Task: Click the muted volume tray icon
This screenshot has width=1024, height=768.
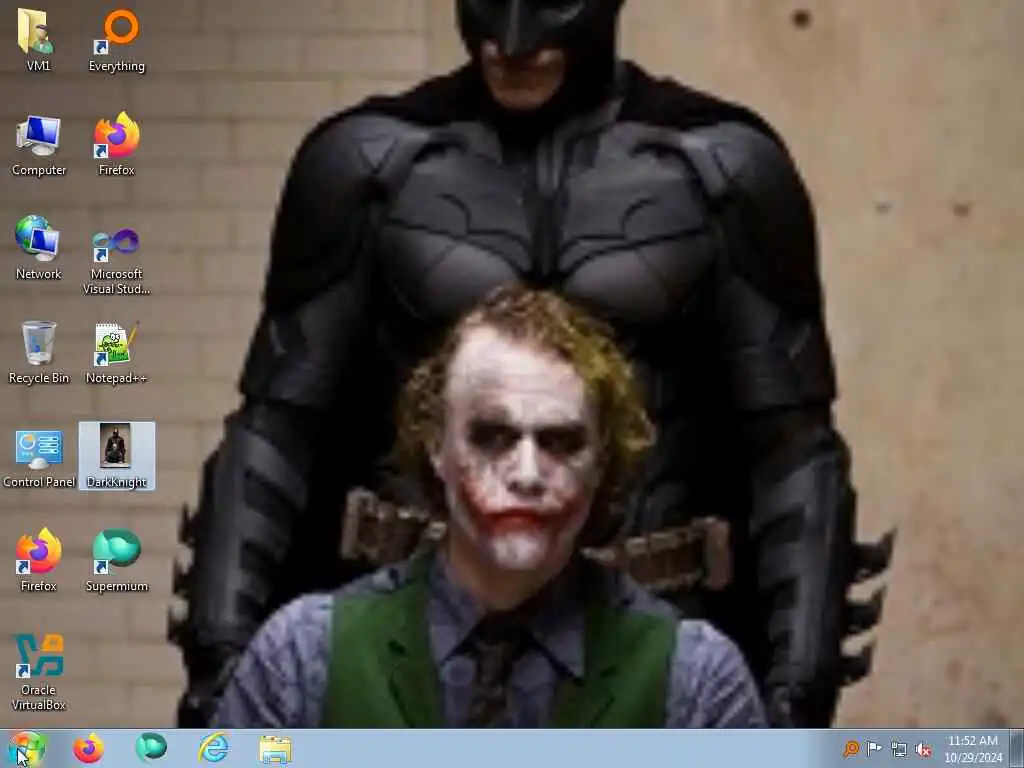Action: [x=923, y=750]
